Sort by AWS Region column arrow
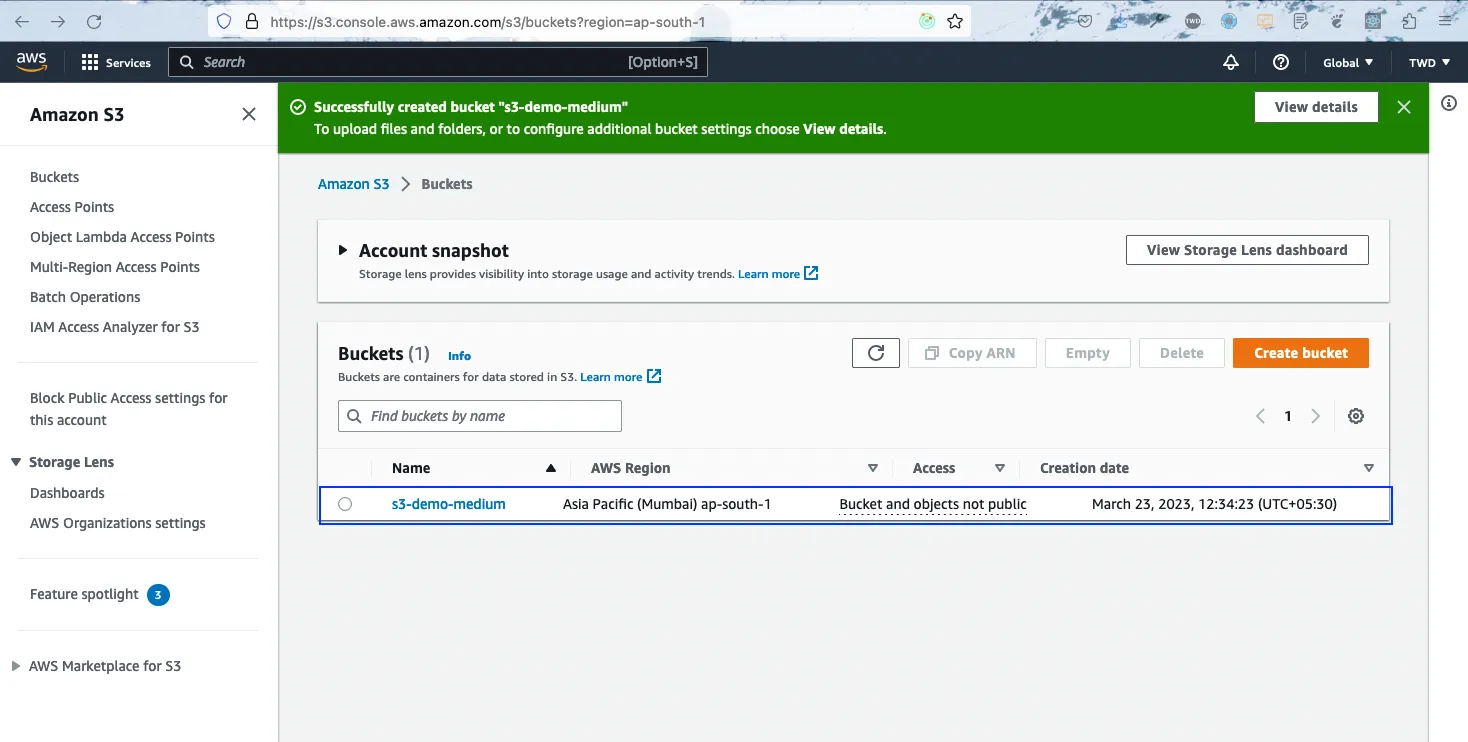1468x742 pixels. (873, 468)
